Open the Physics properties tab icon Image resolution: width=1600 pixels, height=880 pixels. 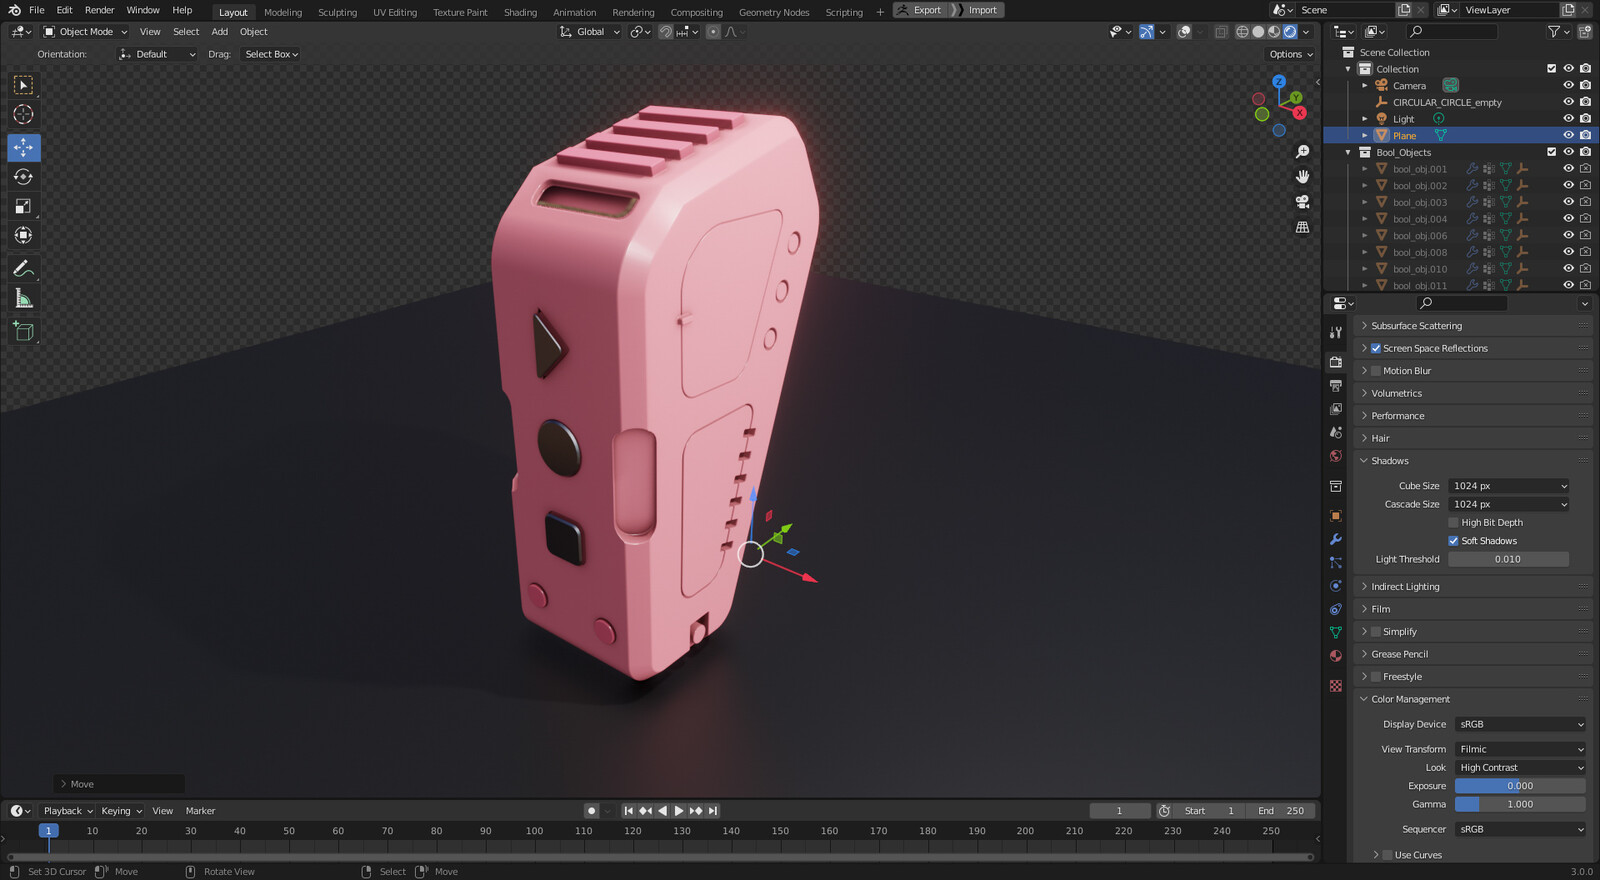pyautogui.click(x=1336, y=586)
